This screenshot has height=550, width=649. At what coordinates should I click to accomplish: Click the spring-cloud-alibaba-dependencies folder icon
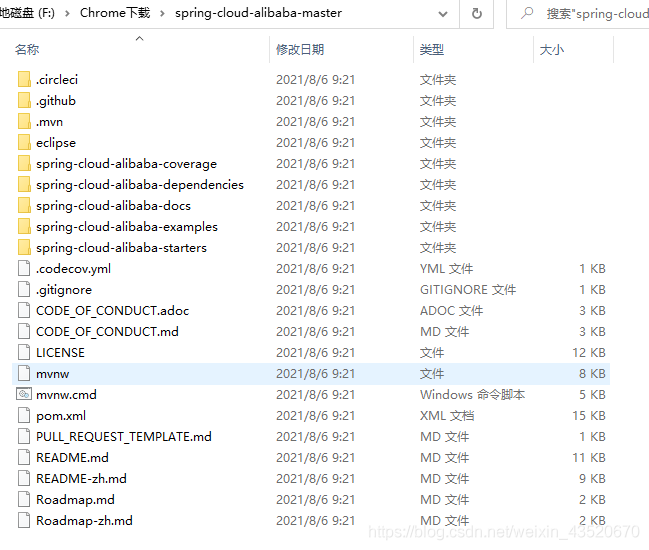click(24, 185)
